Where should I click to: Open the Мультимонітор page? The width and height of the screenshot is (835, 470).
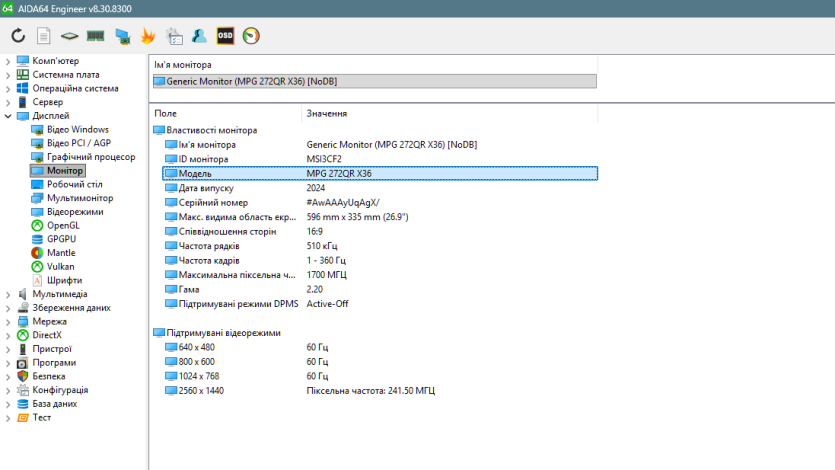79,198
